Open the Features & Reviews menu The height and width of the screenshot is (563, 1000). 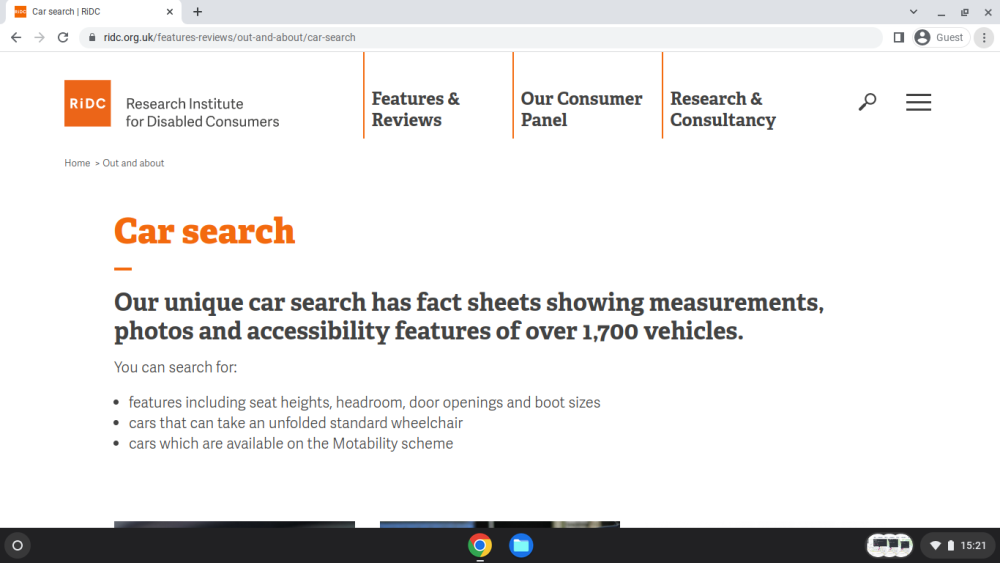click(416, 109)
